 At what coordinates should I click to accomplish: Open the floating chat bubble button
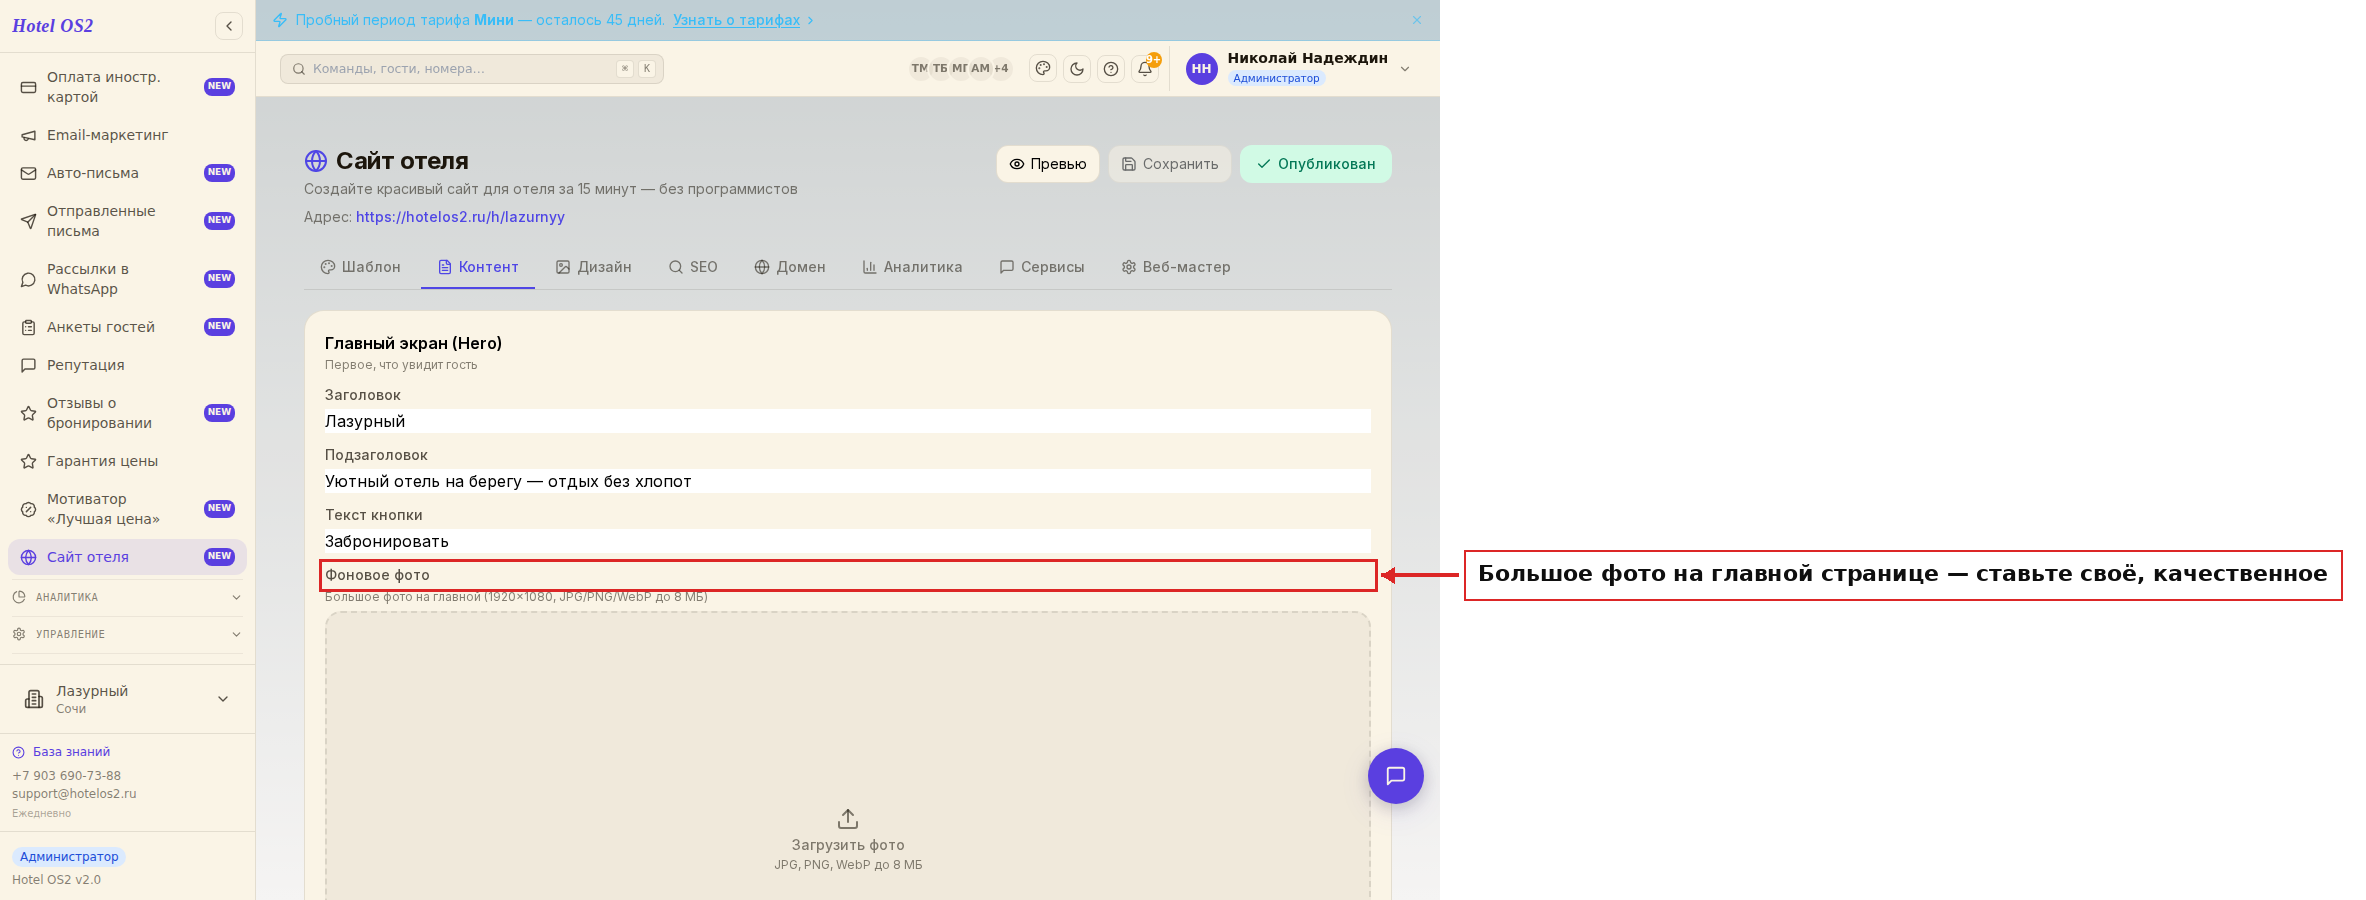1396,776
